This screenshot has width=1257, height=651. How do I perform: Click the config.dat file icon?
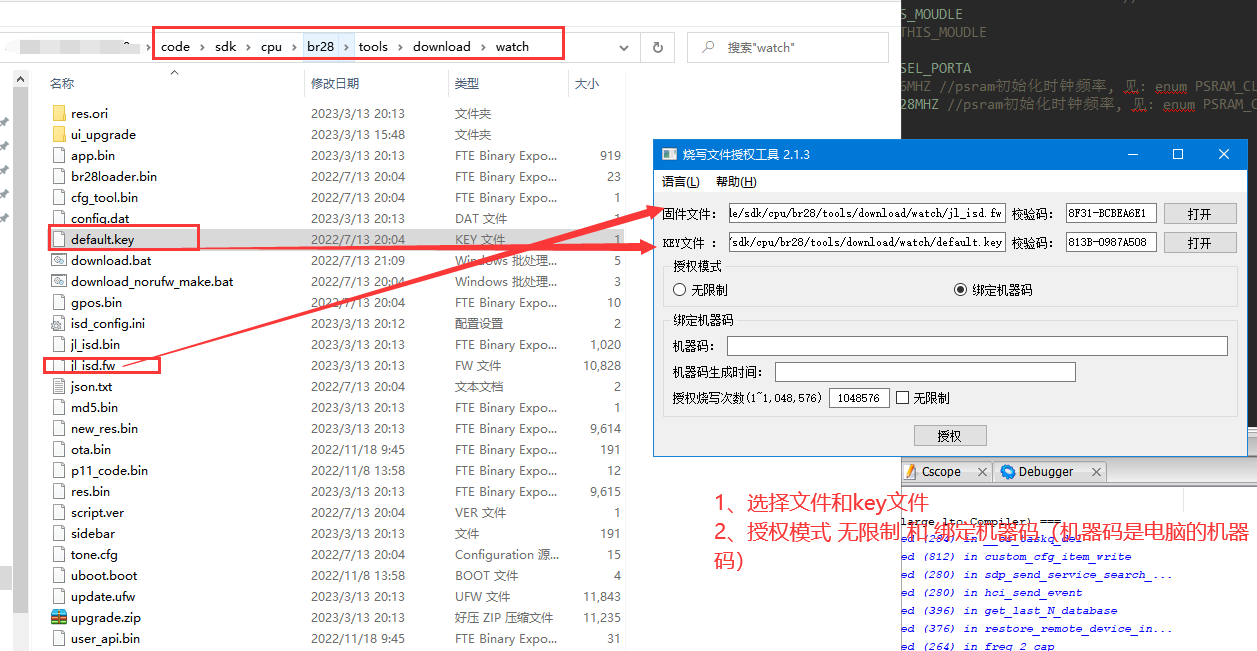coord(59,219)
